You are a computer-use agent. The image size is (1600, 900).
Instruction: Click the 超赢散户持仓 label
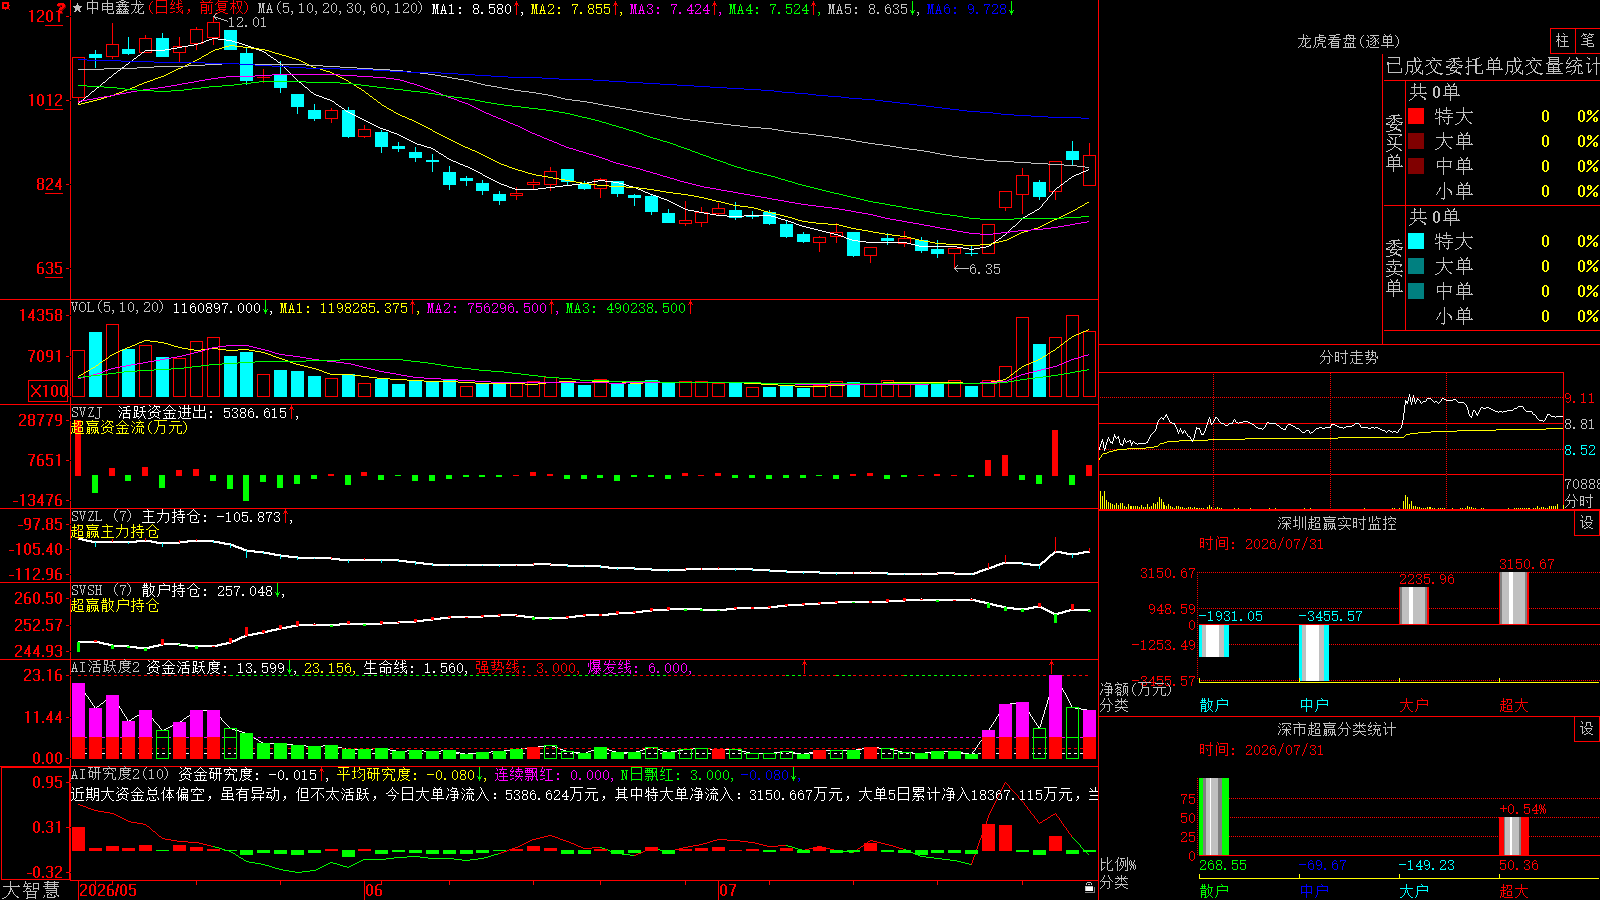tap(115, 605)
